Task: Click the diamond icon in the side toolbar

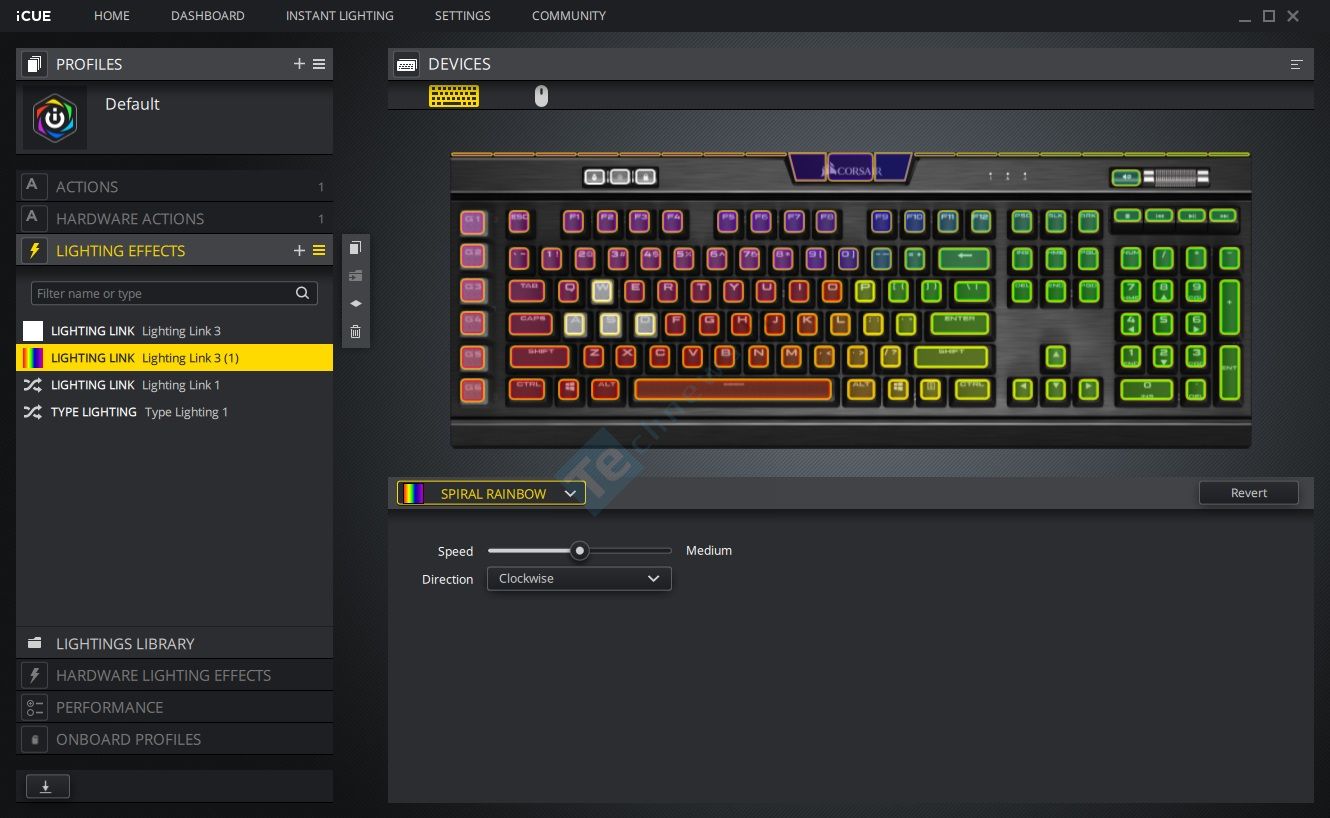Action: tap(355, 304)
